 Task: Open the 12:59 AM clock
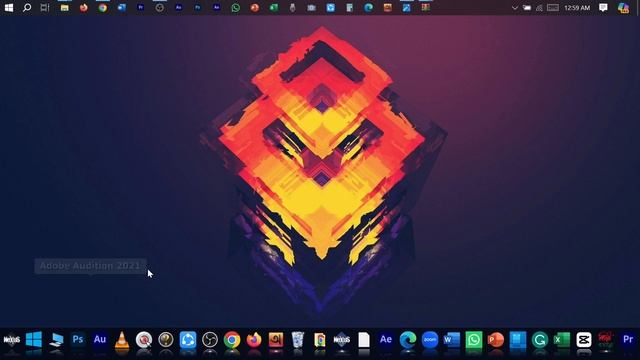click(x=577, y=8)
